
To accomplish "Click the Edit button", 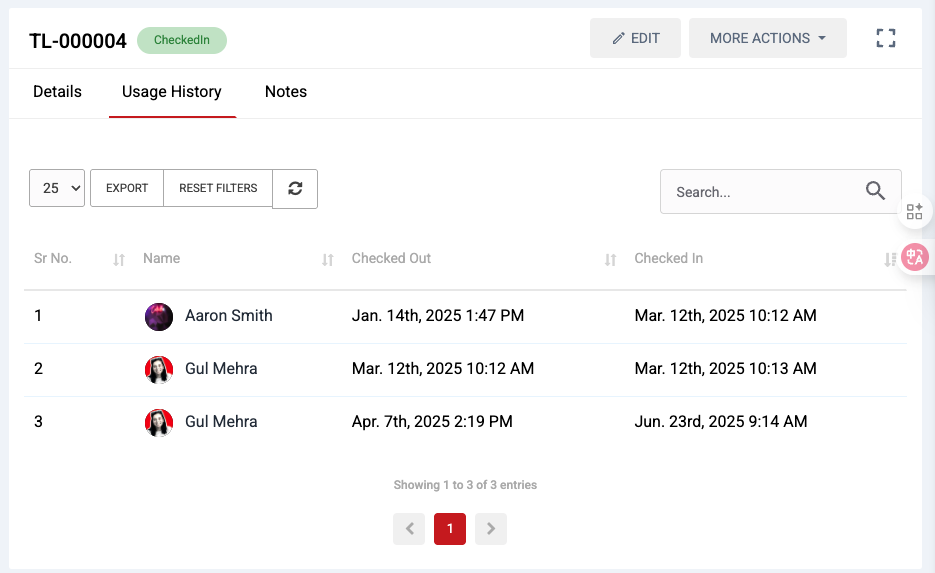I will pyautogui.click(x=635, y=38).
